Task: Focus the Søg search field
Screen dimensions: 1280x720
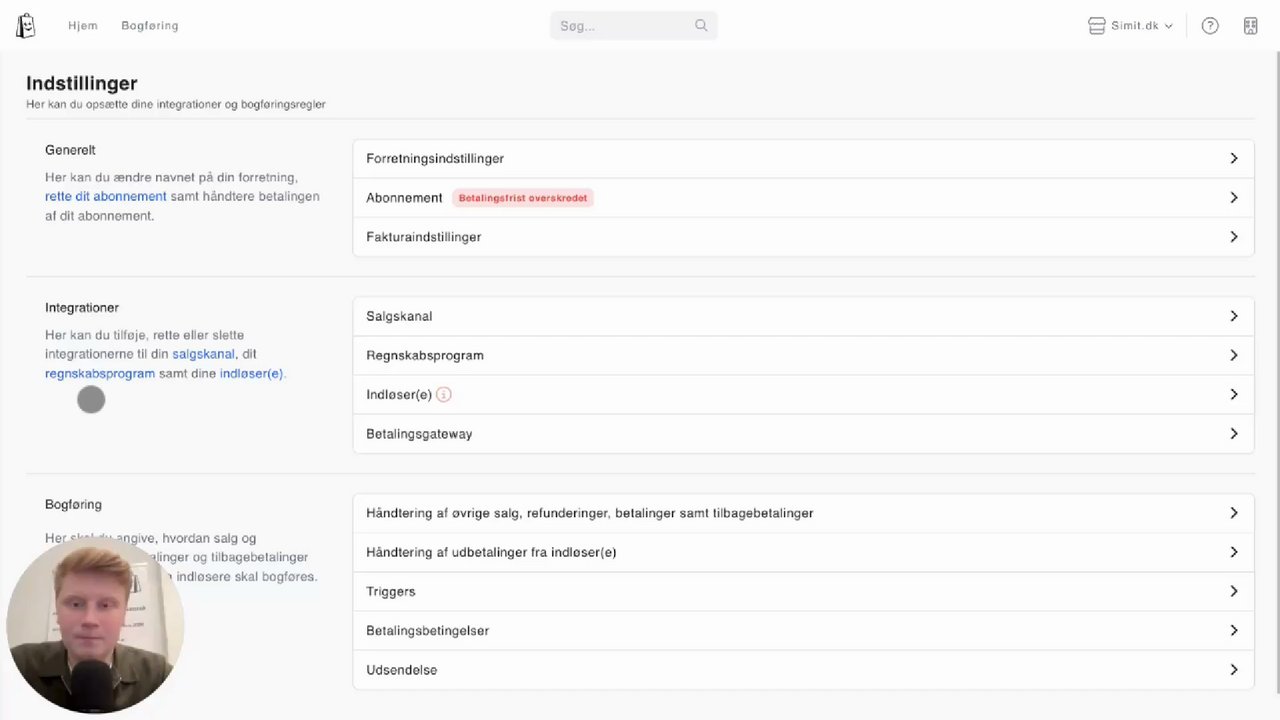Action: pyautogui.click(x=620, y=26)
